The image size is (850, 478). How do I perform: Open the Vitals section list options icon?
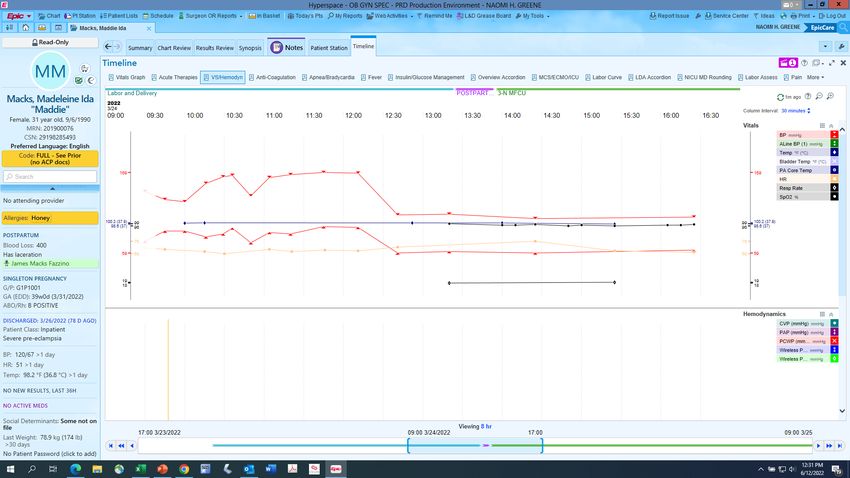pyautogui.click(x=822, y=126)
